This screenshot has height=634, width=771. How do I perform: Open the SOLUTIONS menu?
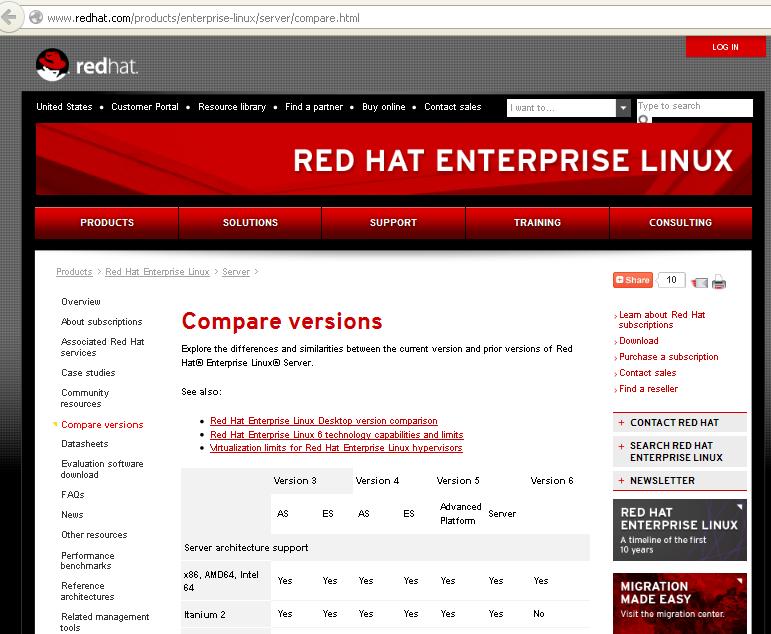point(250,222)
